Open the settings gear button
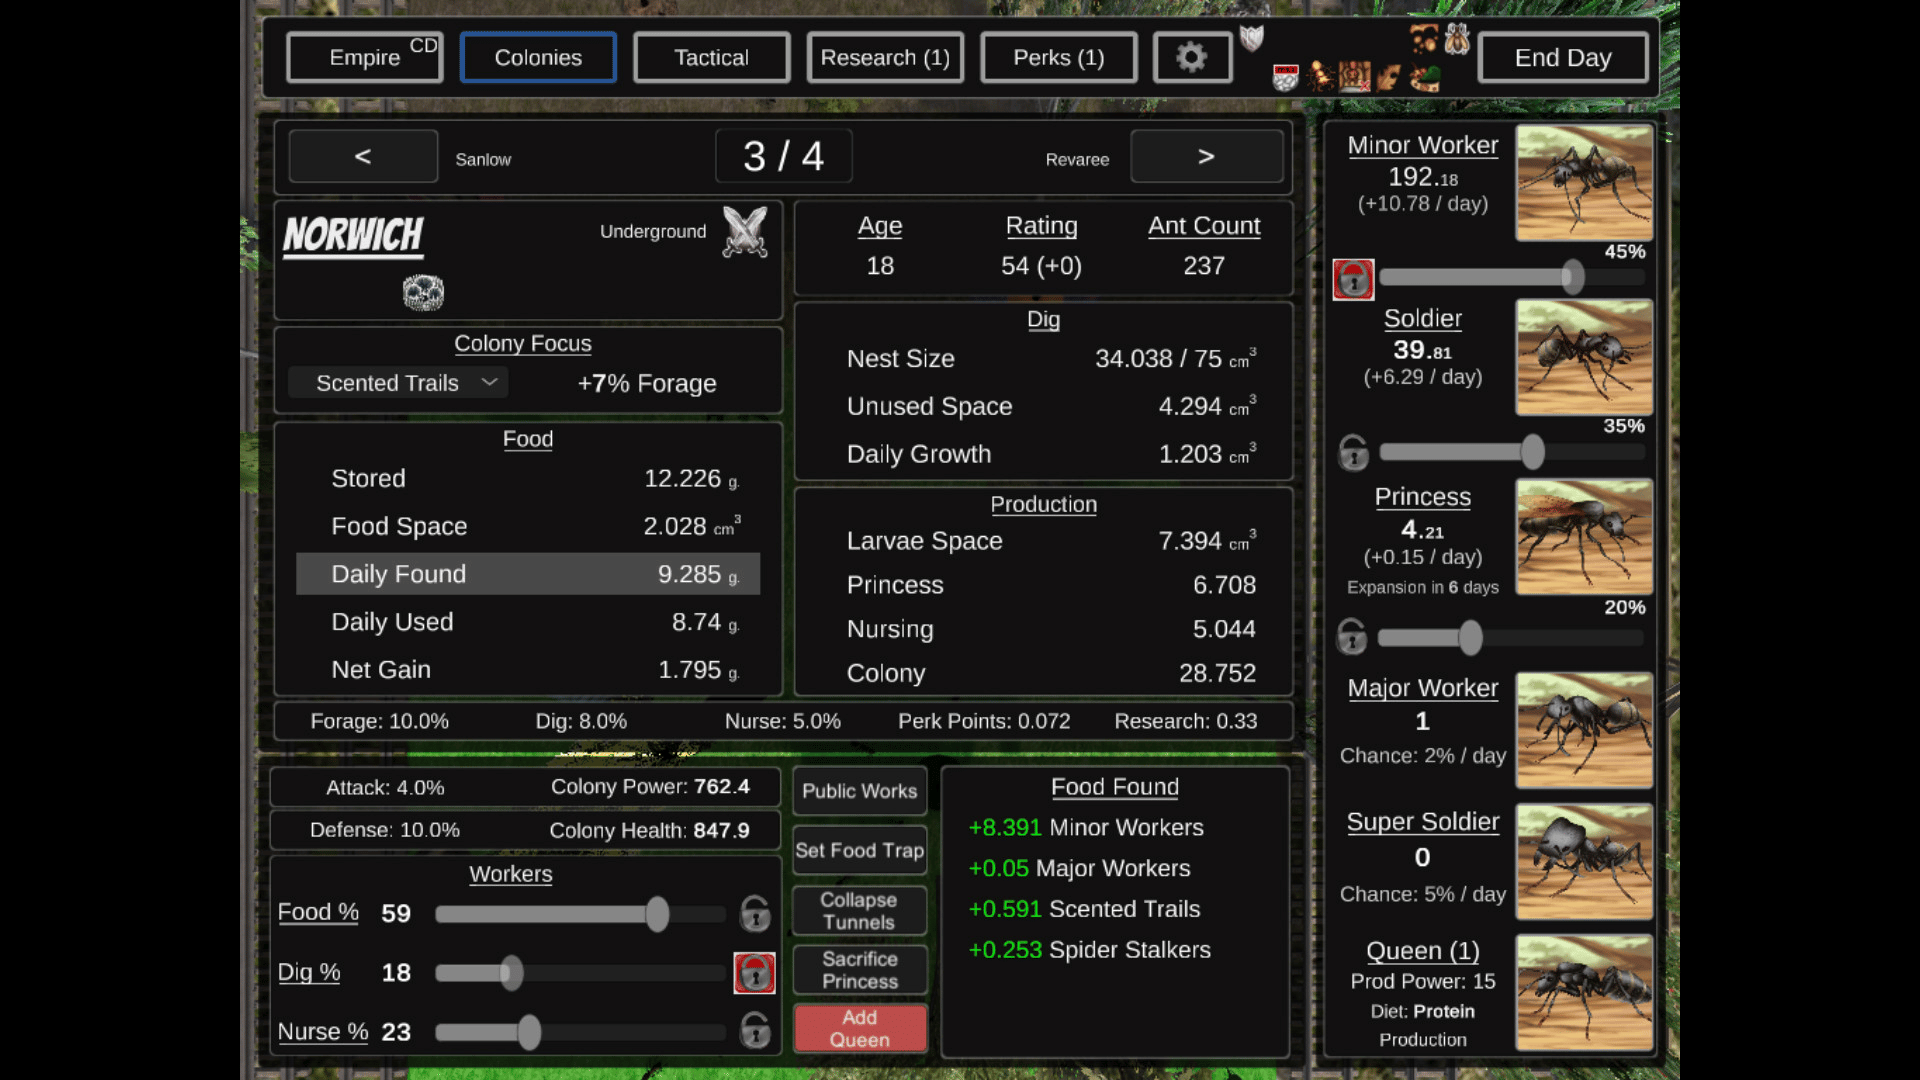1920x1080 pixels. tap(1191, 57)
